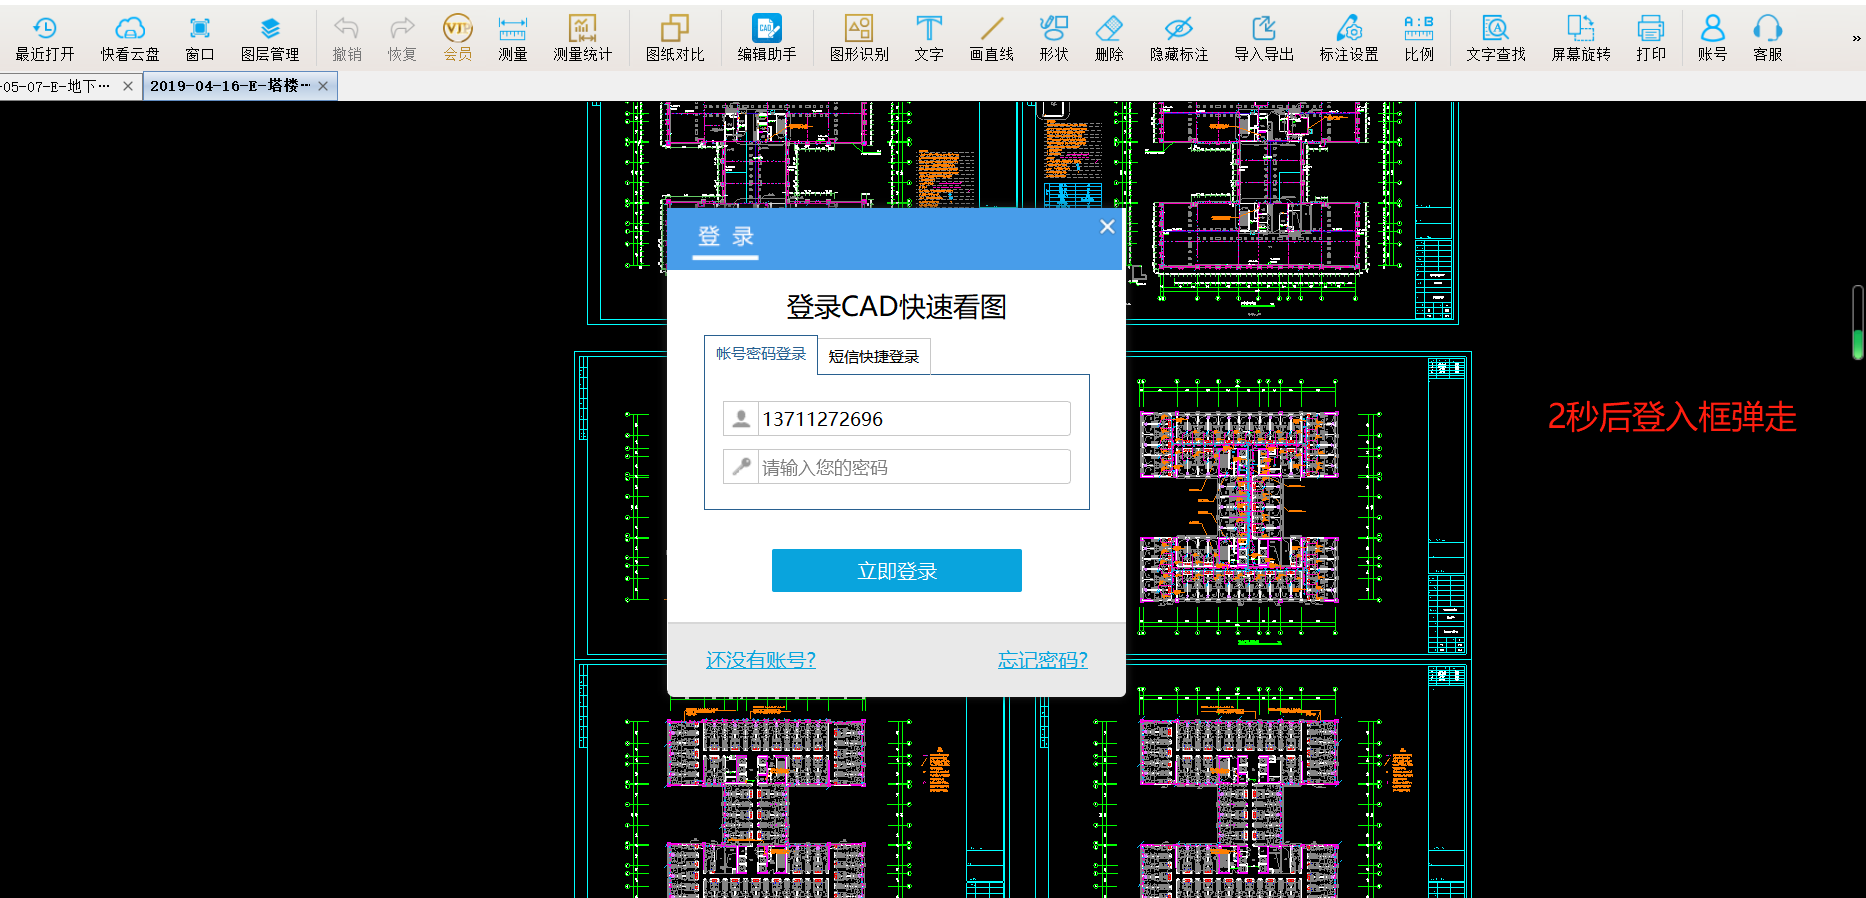Click the 立即登录 login button
This screenshot has height=898, width=1866.
point(897,571)
